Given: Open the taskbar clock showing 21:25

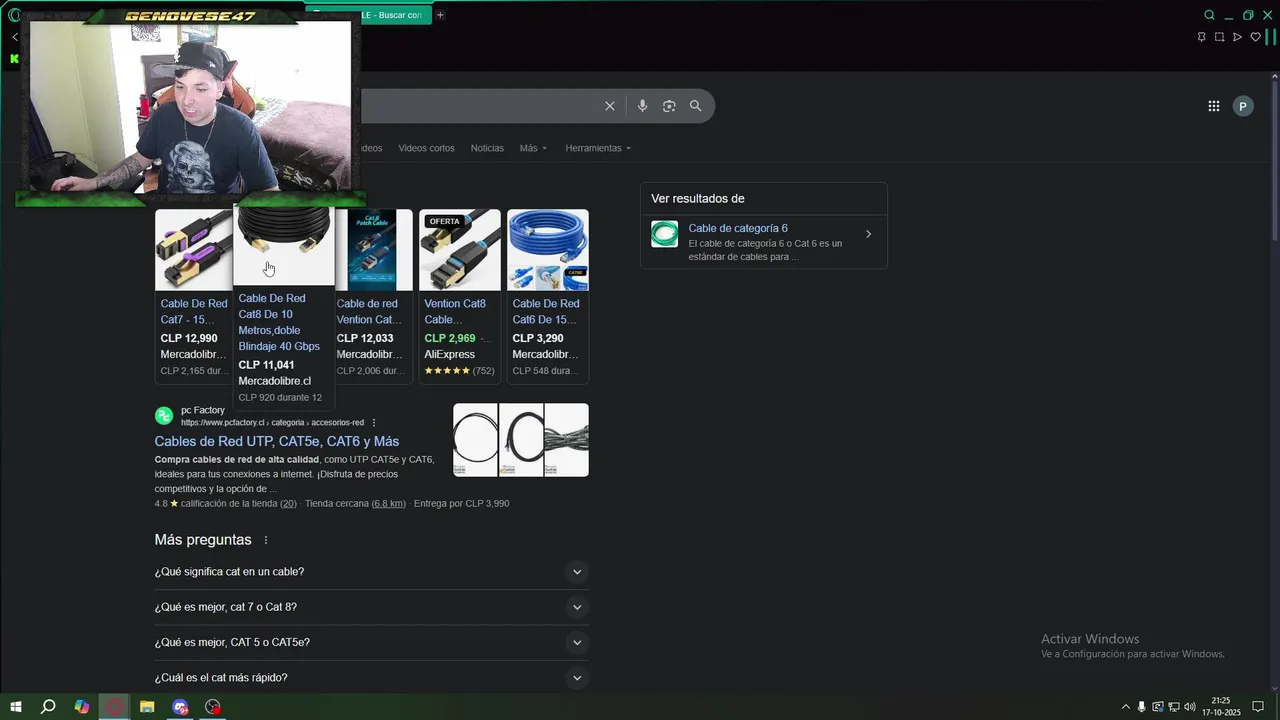Looking at the screenshot, I should (x=1221, y=707).
